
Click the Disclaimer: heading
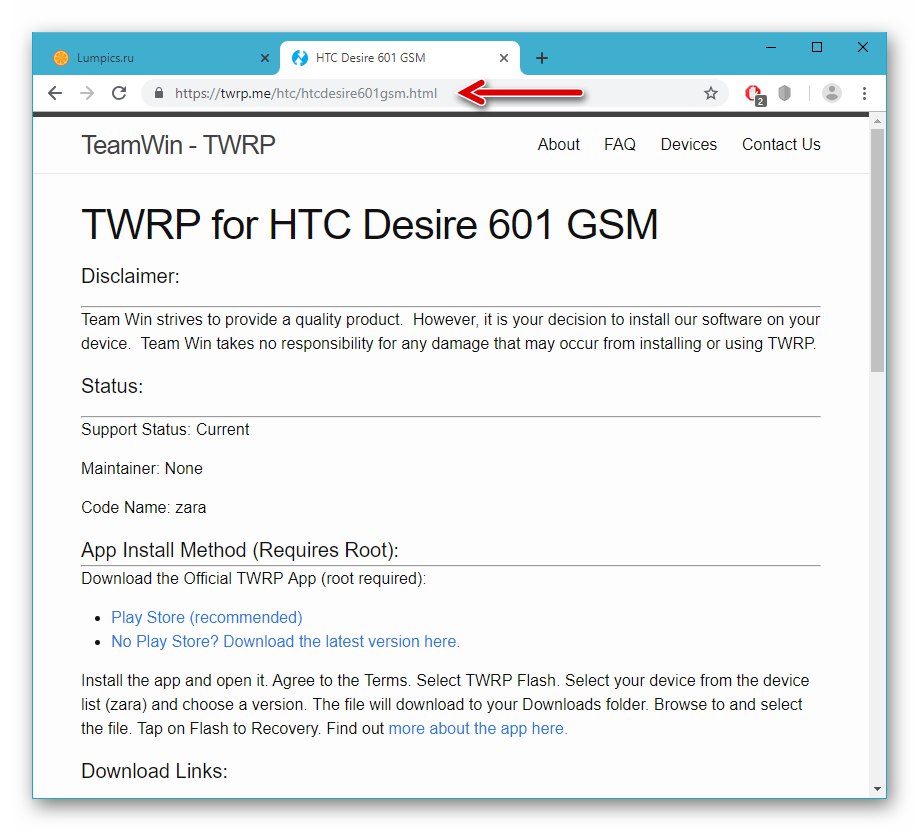130,276
